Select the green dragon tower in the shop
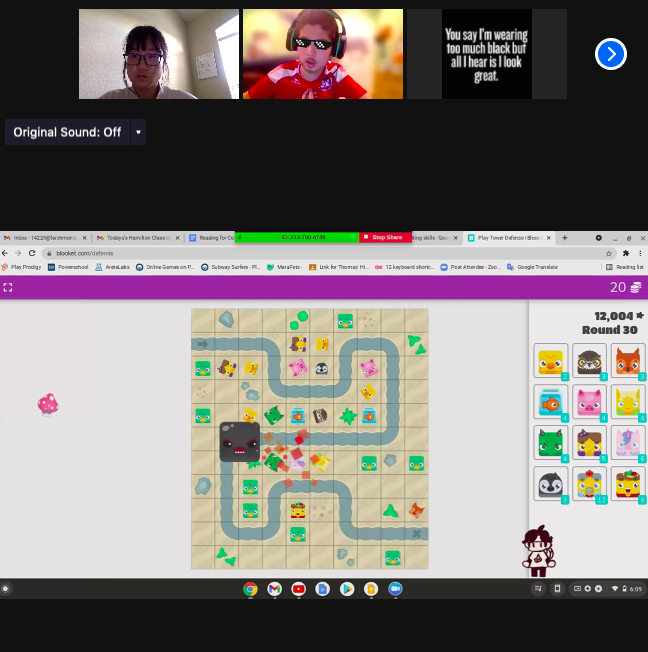Image resolution: width=648 pixels, height=652 pixels. click(x=551, y=442)
